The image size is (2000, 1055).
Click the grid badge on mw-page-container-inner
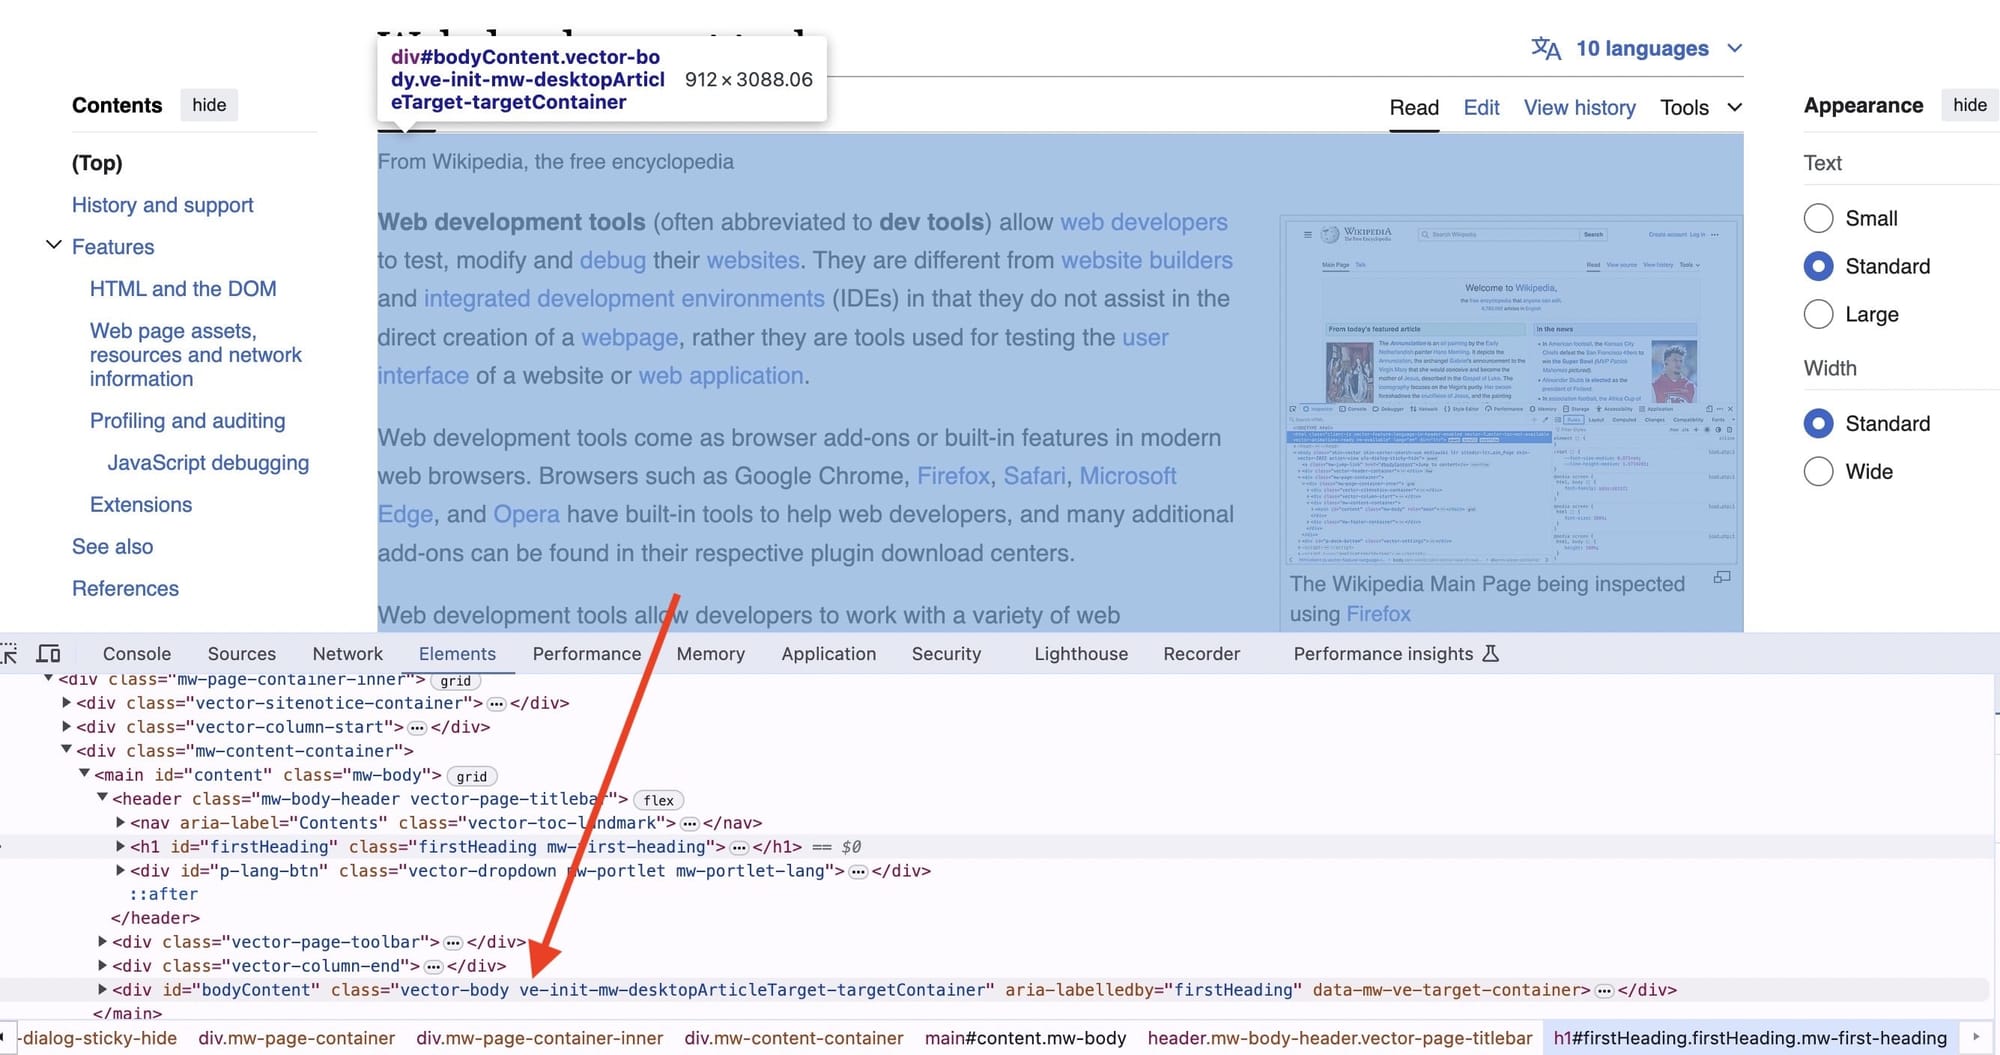(456, 679)
